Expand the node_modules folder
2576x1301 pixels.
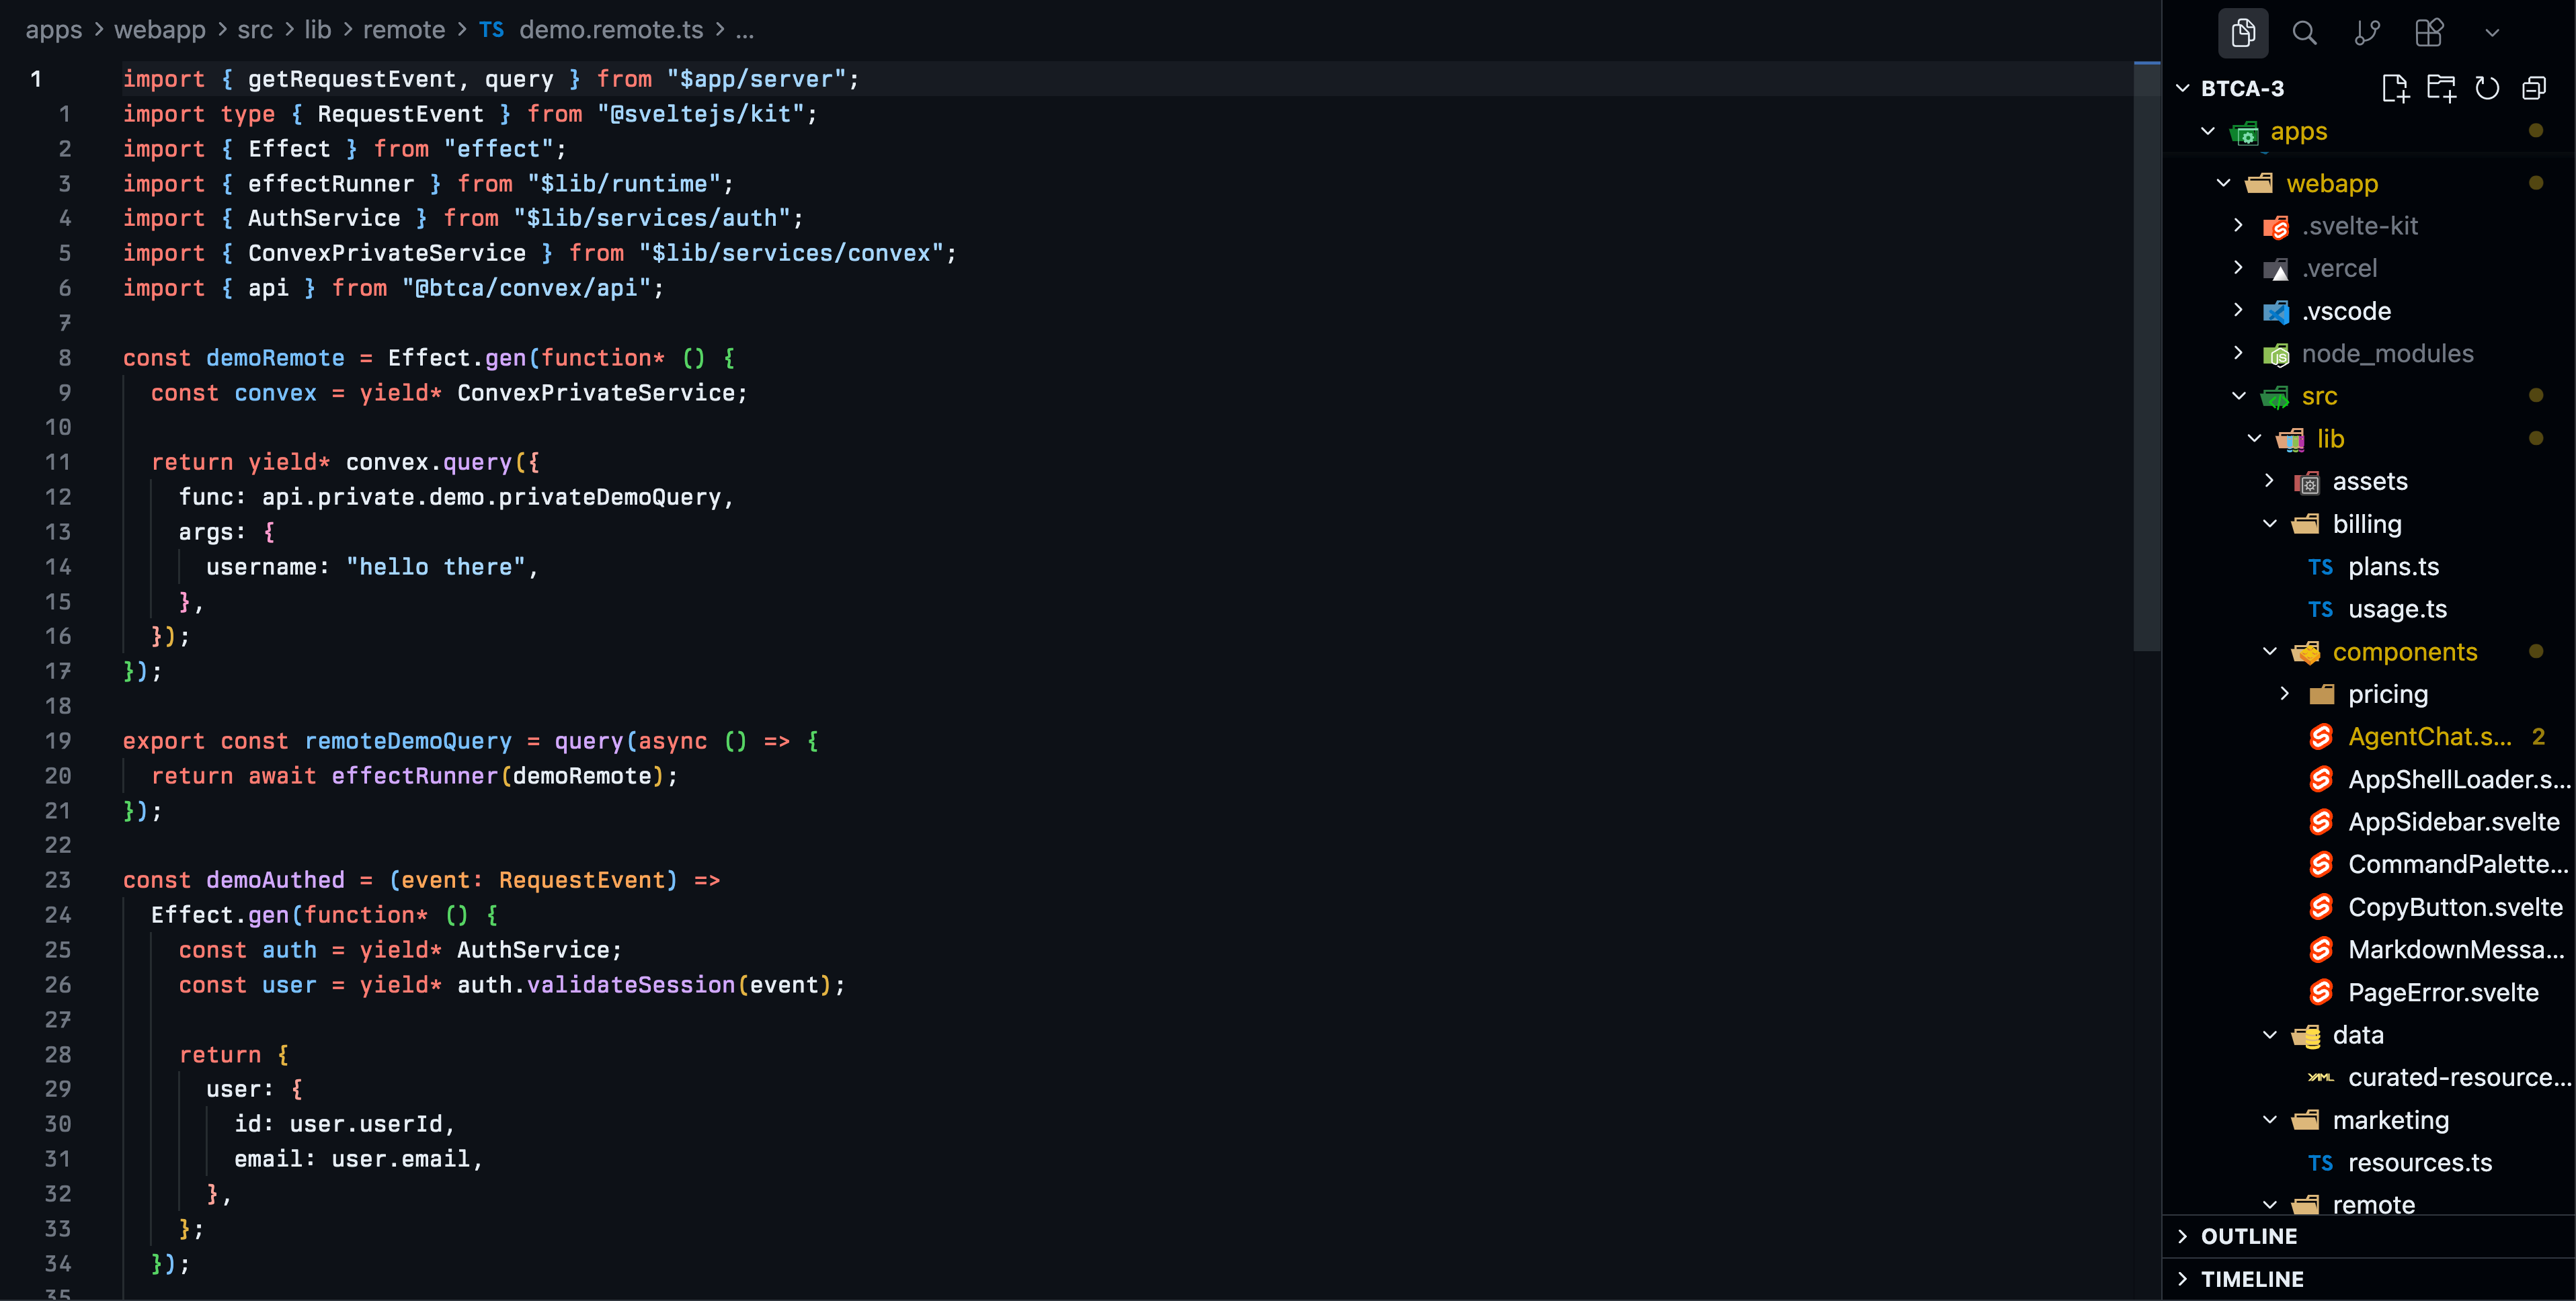pos(2239,353)
